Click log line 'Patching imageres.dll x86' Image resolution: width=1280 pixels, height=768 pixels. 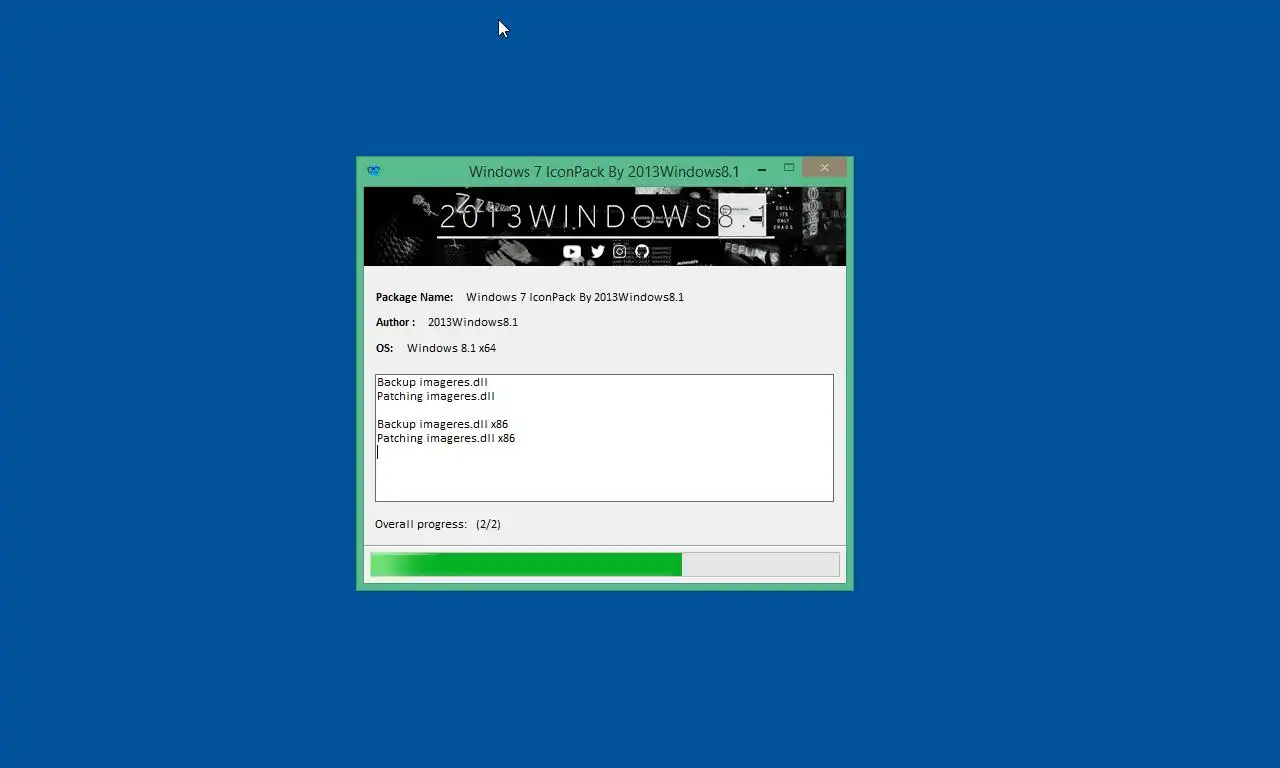point(446,438)
